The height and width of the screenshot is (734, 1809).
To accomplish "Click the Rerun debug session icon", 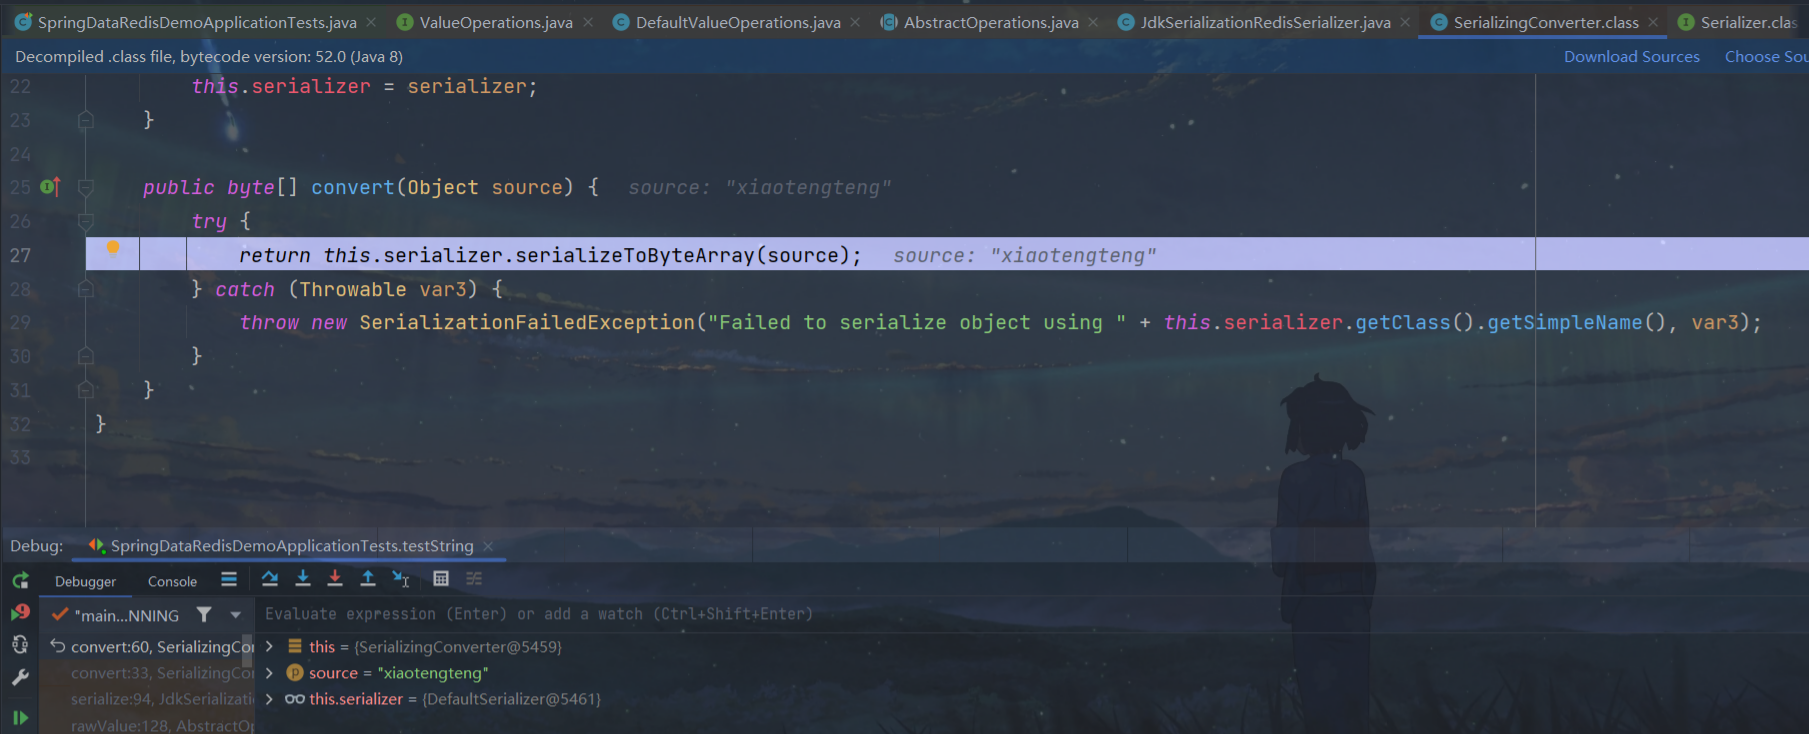I will point(20,580).
